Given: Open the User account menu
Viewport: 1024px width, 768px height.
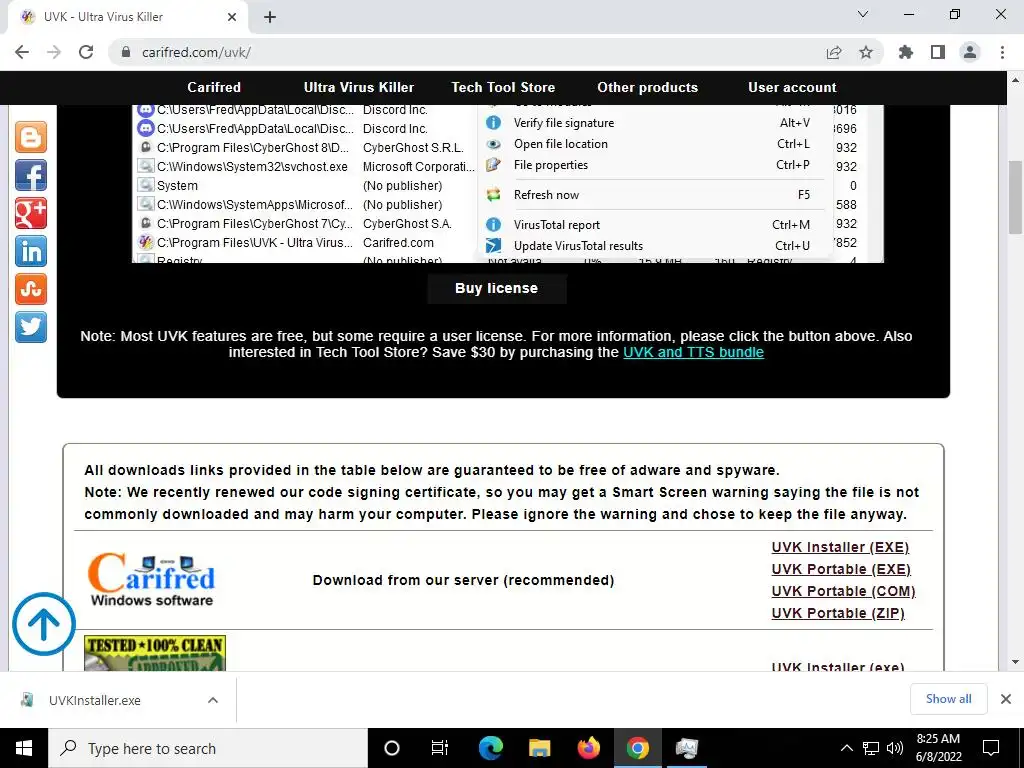Looking at the screenshot, I should click(792, 88).
